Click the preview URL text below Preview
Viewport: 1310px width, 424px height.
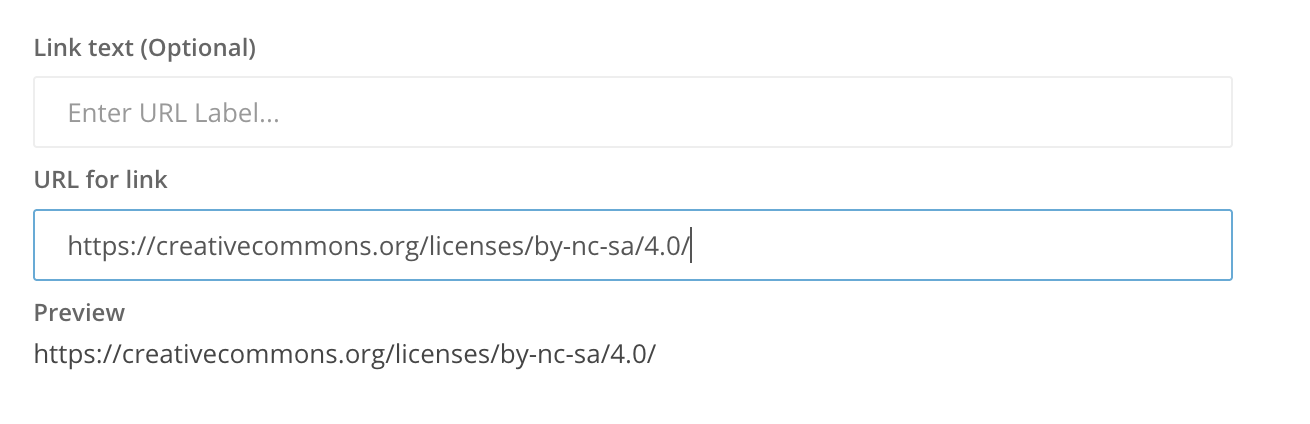tap(344, 353)
